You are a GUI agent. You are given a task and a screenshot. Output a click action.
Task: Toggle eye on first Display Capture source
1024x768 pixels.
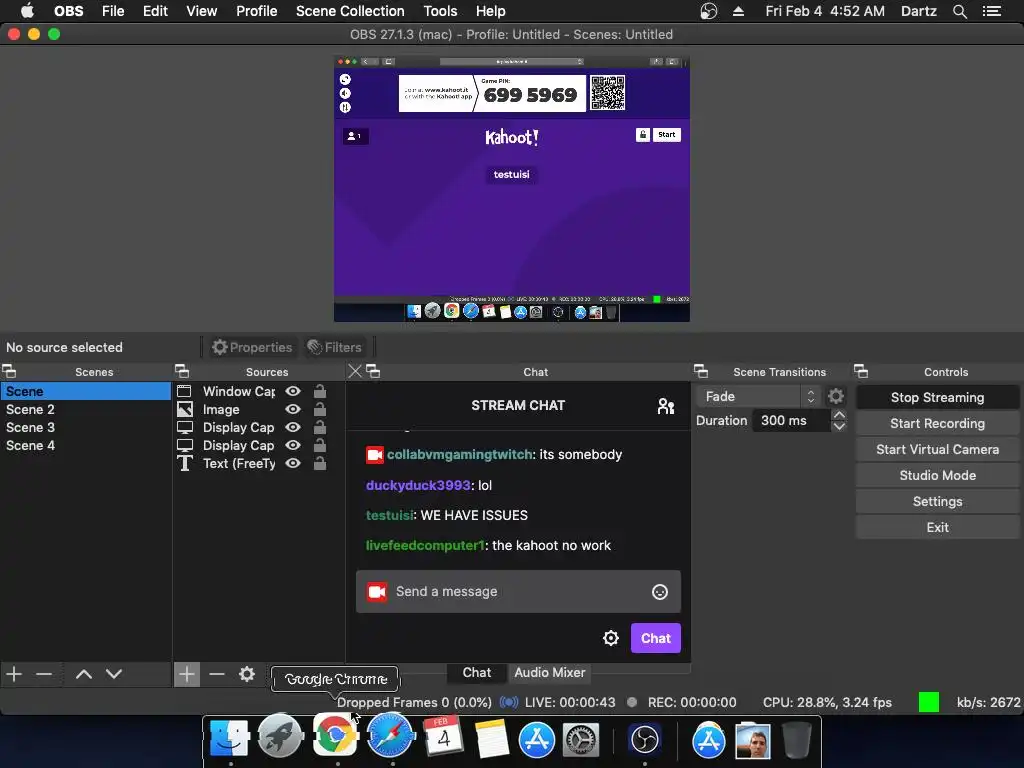(293, 427)
